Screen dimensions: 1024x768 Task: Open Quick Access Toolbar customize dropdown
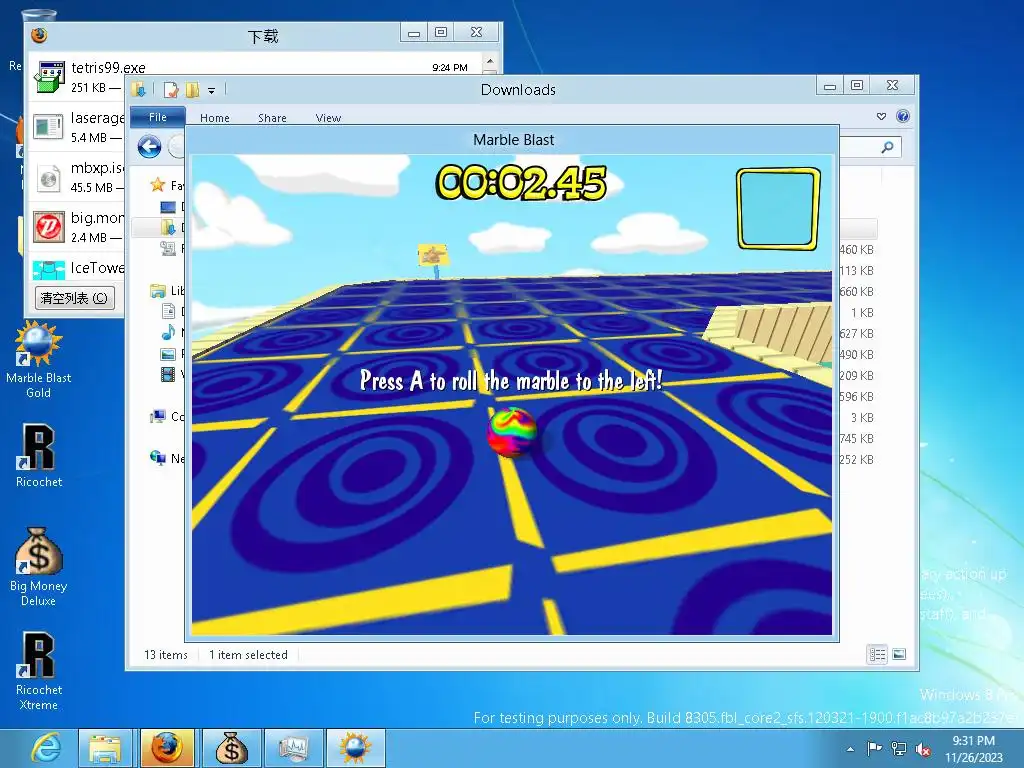click(212, 91)
